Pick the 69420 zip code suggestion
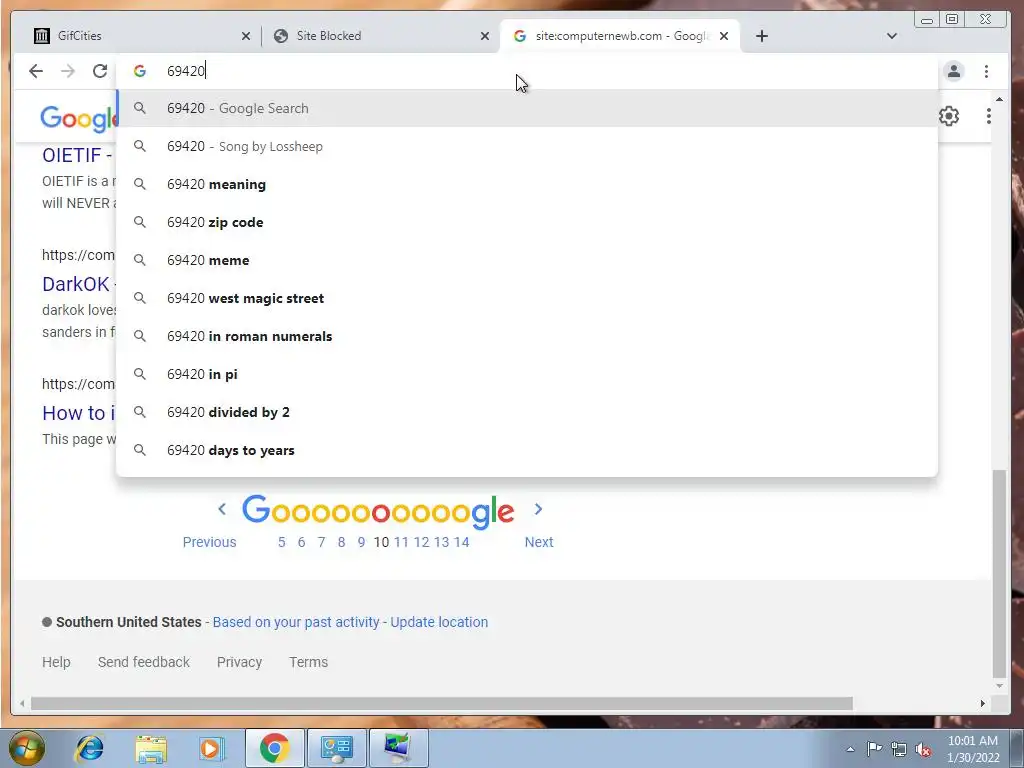The image size is (1024, 768). [526, 222]
